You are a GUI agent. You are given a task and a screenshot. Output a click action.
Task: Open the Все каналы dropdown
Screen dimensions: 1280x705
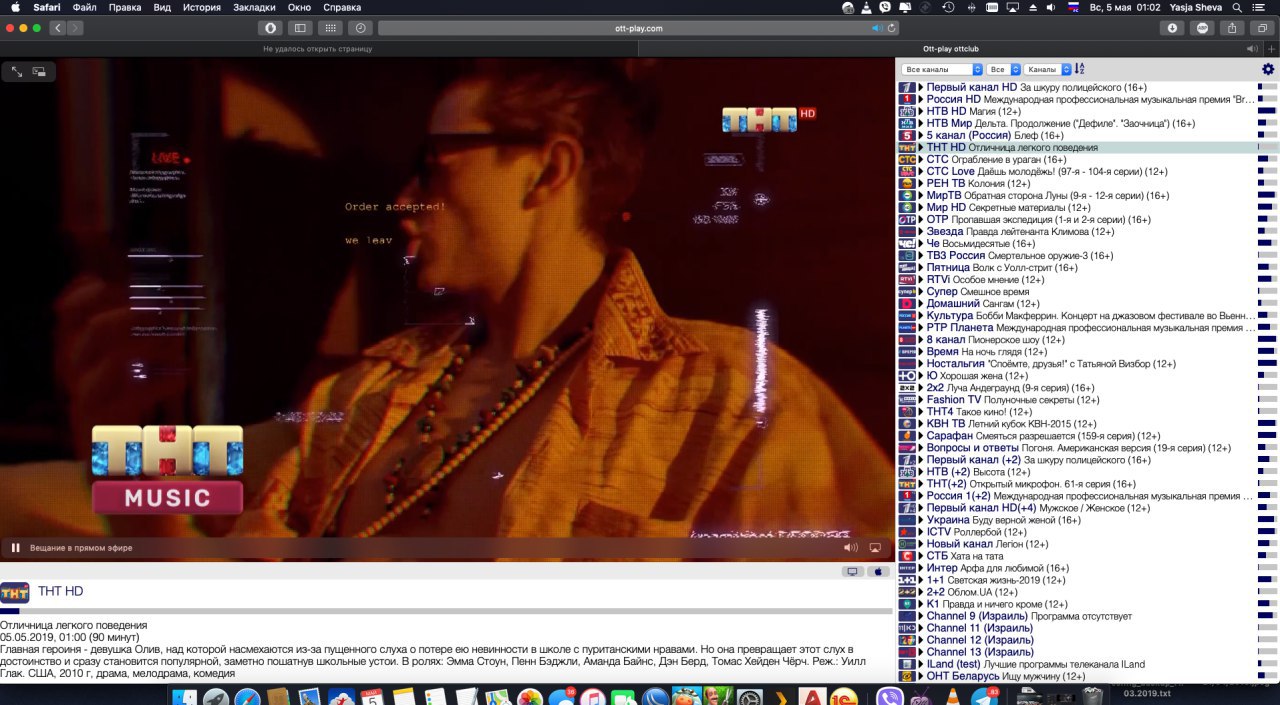coord(942,69)
